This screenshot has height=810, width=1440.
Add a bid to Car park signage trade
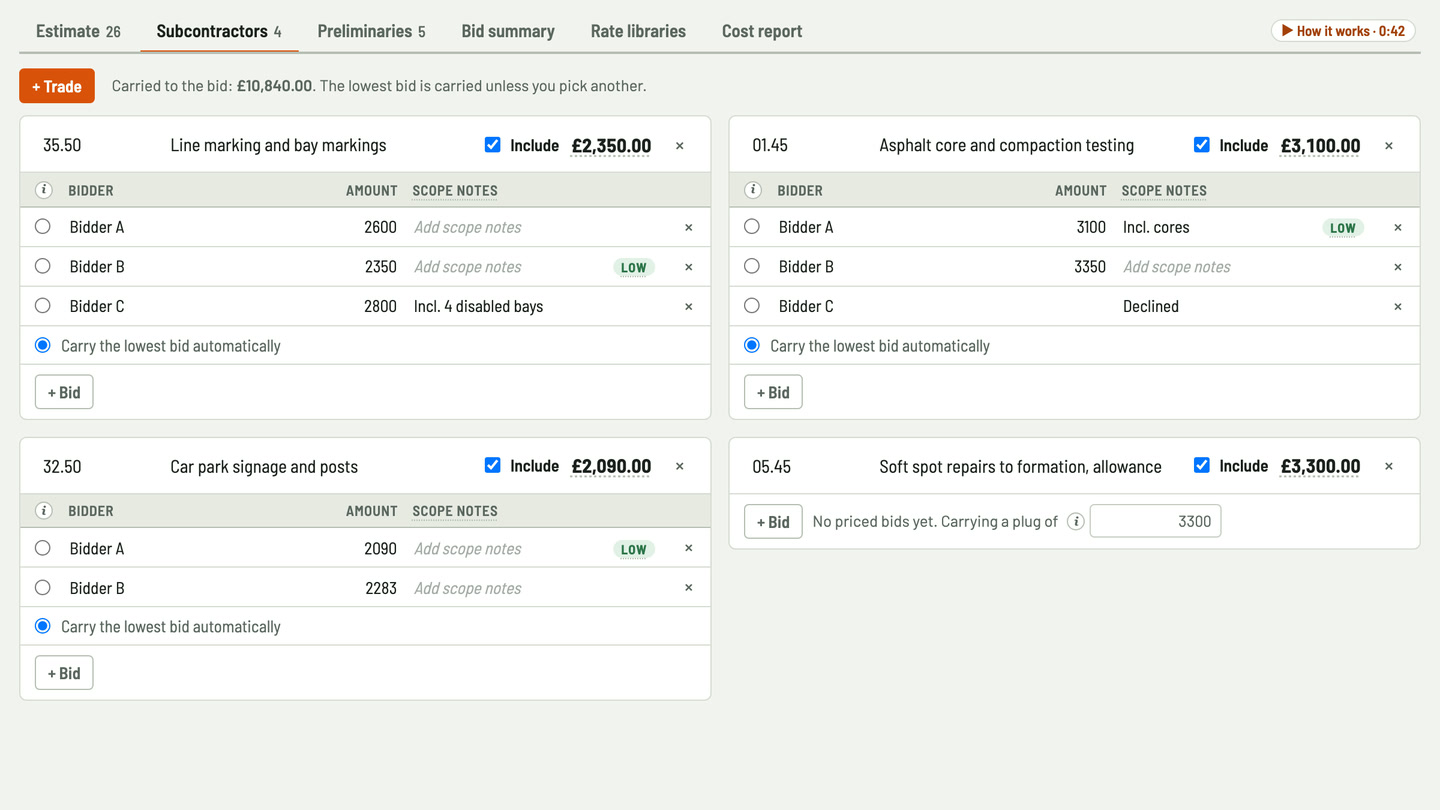tap(64, 673)
